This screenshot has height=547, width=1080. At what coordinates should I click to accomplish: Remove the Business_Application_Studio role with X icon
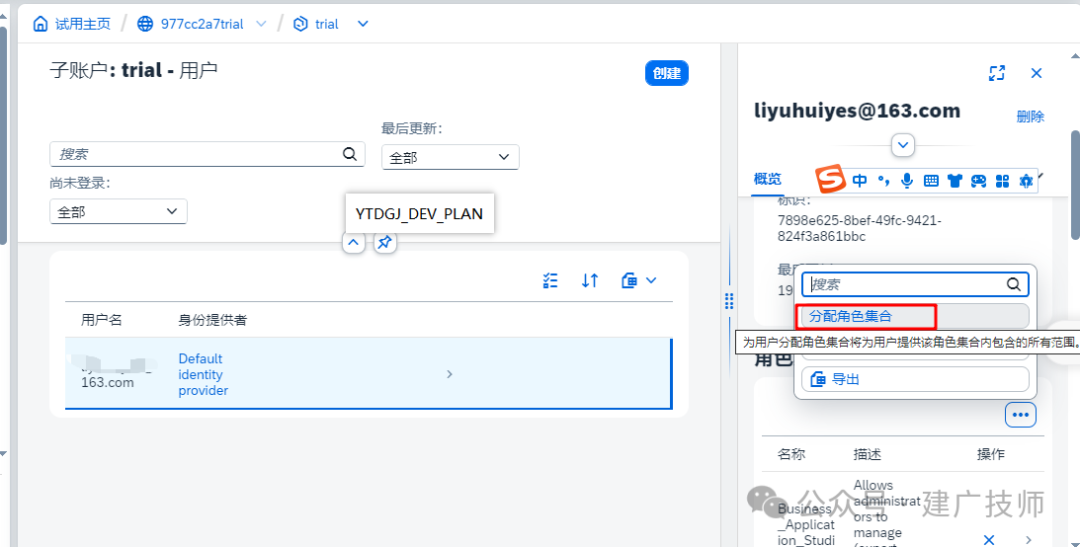(989, 539)
